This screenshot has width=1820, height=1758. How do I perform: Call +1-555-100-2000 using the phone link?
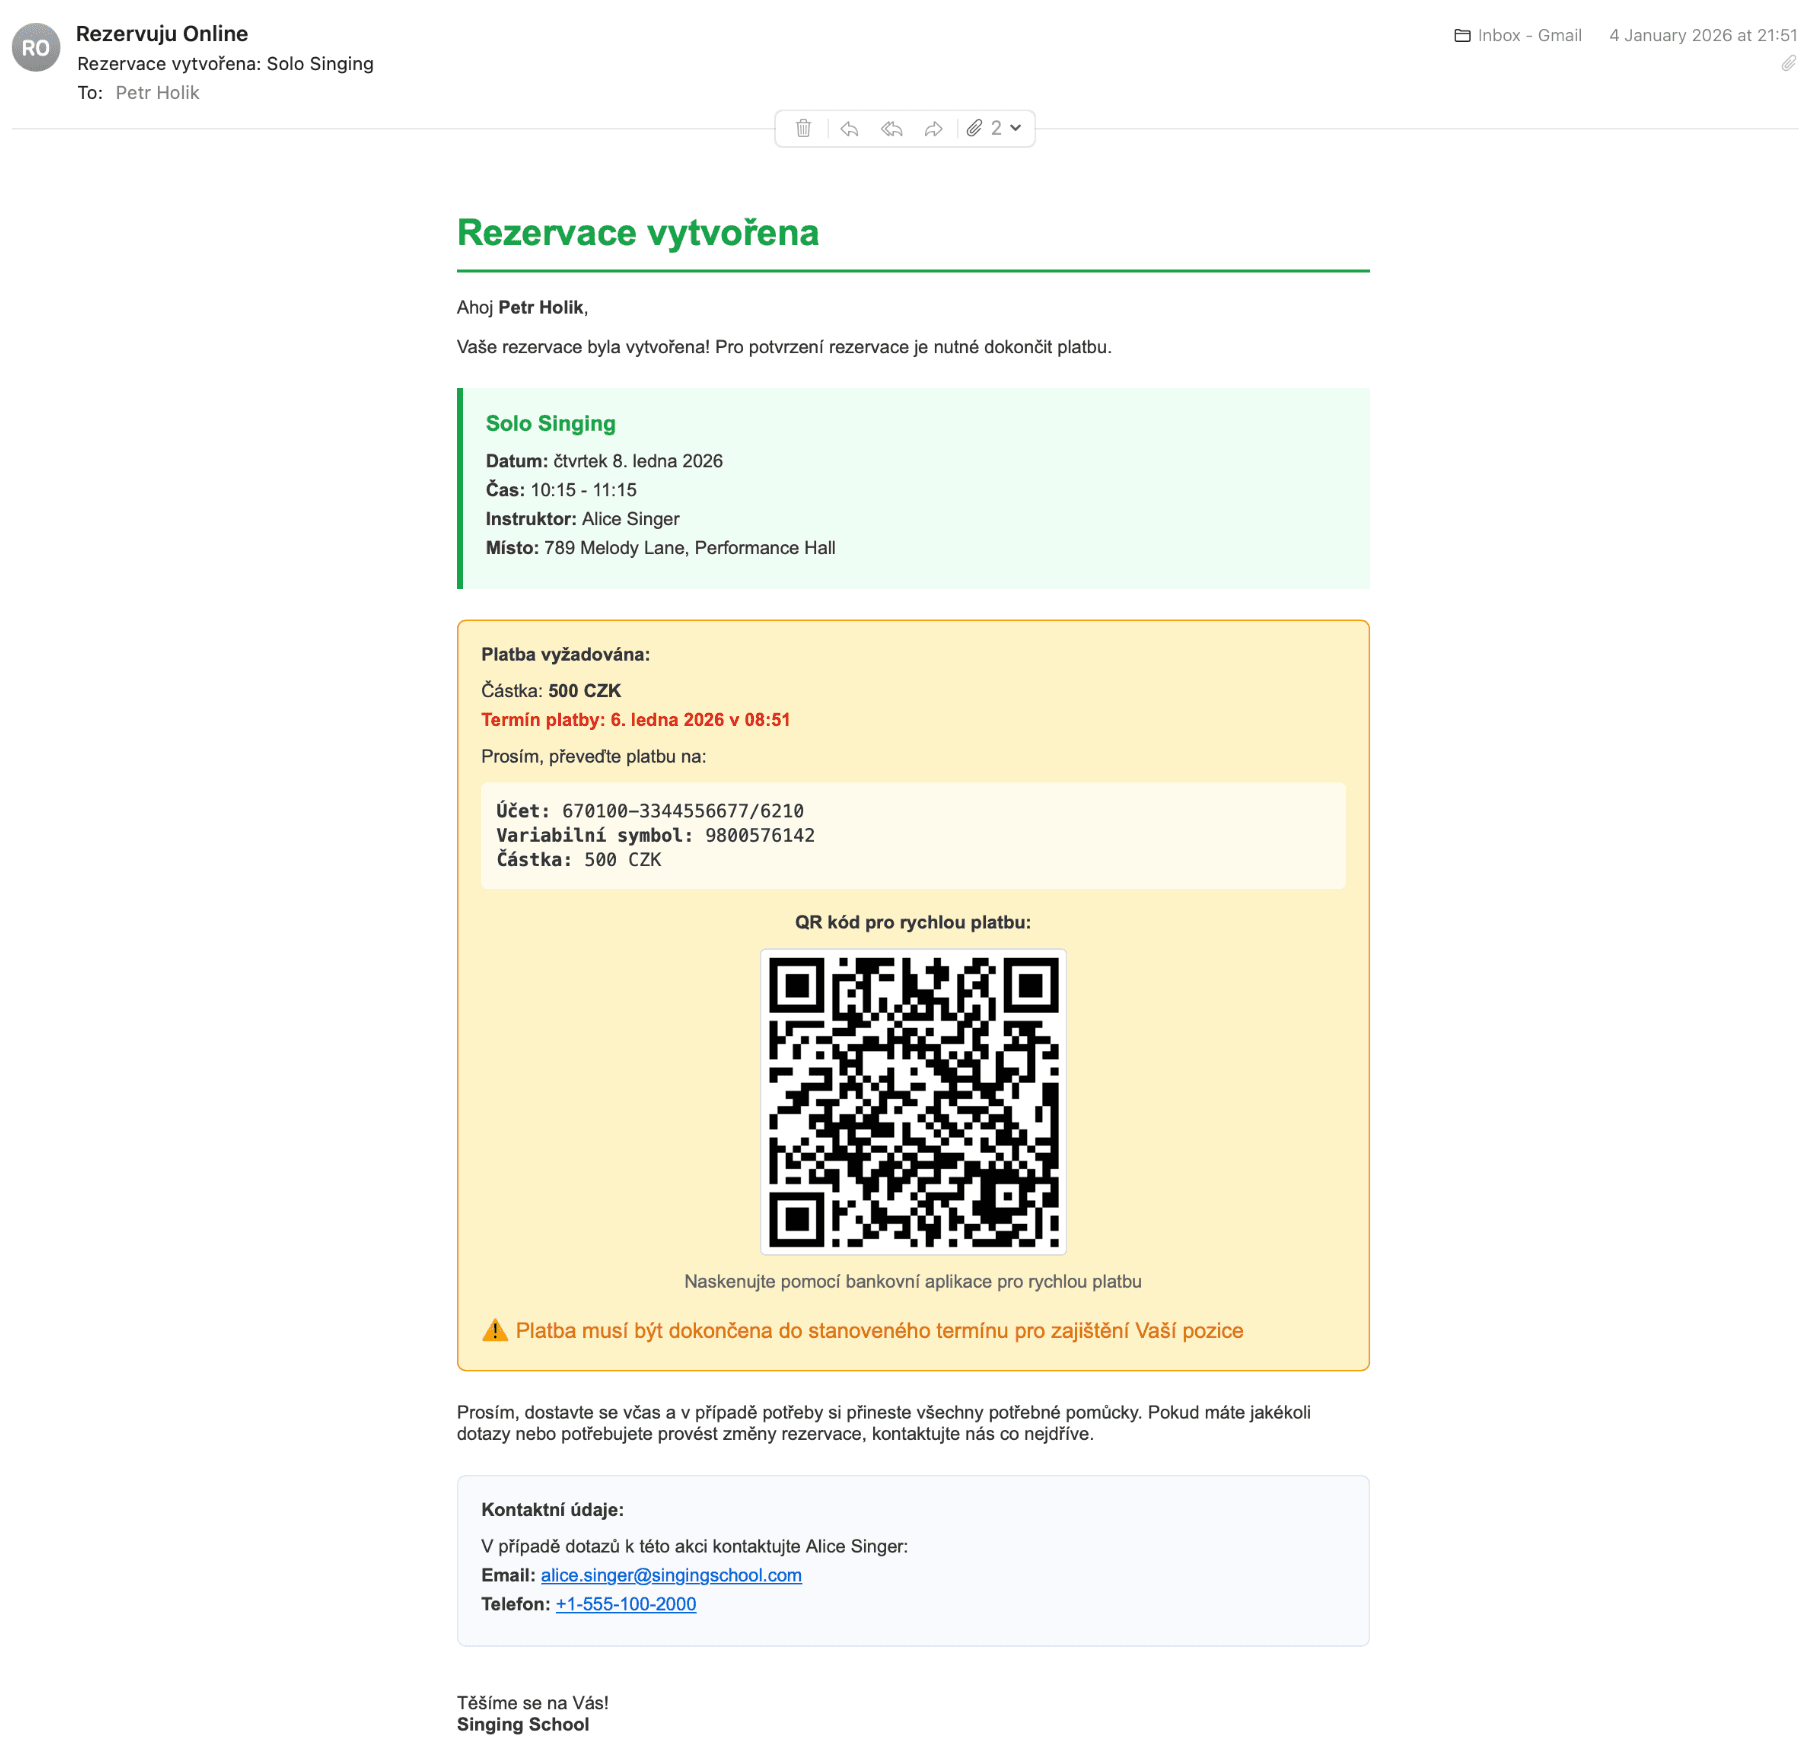(x=626, y=1604)
